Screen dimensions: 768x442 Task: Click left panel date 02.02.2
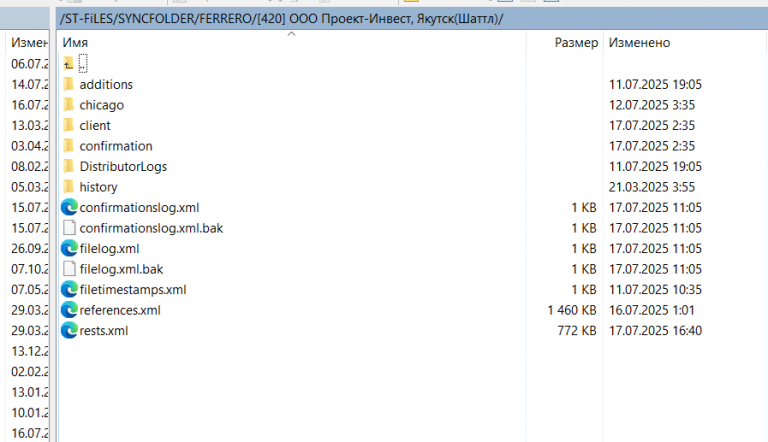pos(30,372)
